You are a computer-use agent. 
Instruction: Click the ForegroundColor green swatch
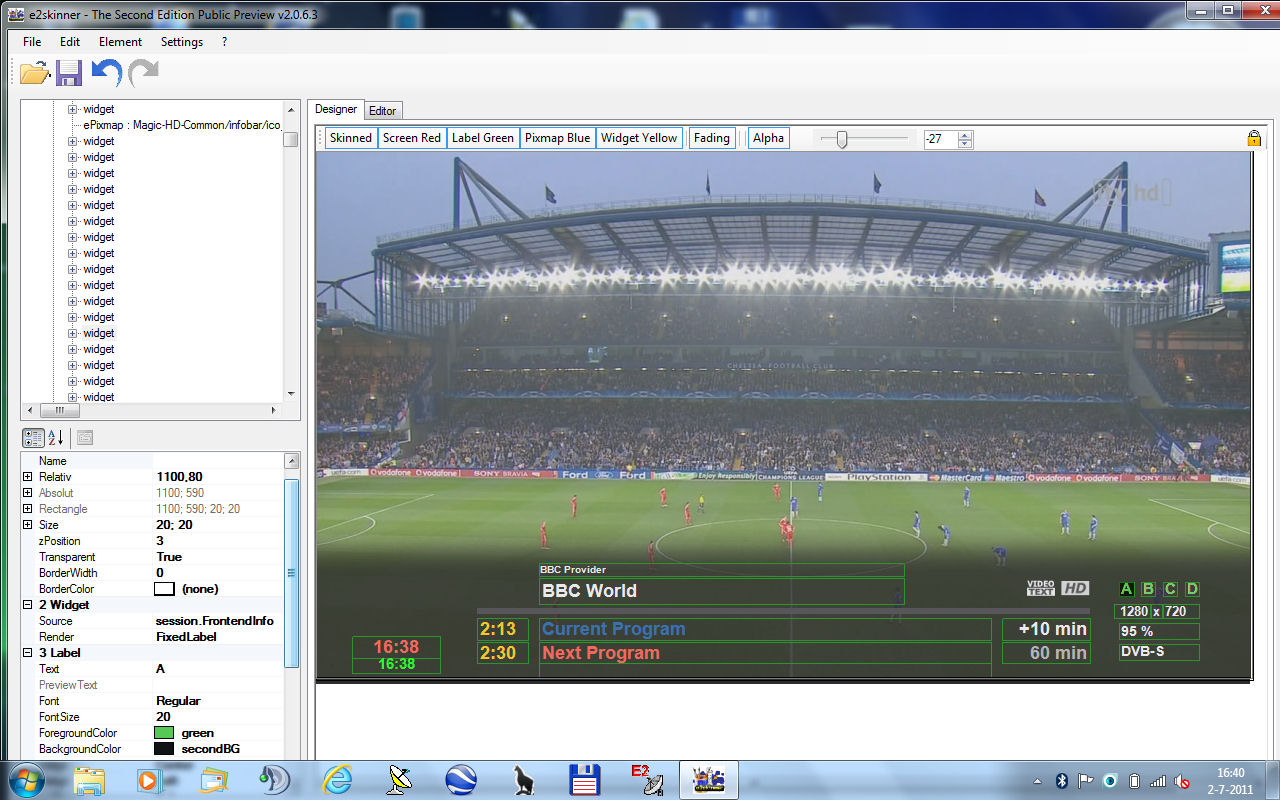(x=164, y=733)
